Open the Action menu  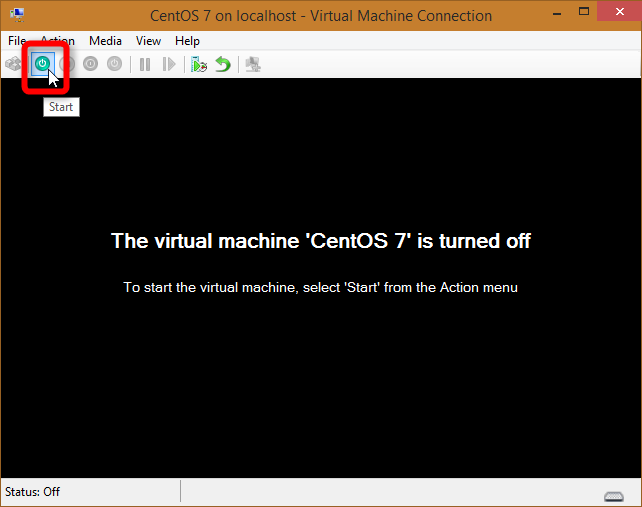(57, 41)
